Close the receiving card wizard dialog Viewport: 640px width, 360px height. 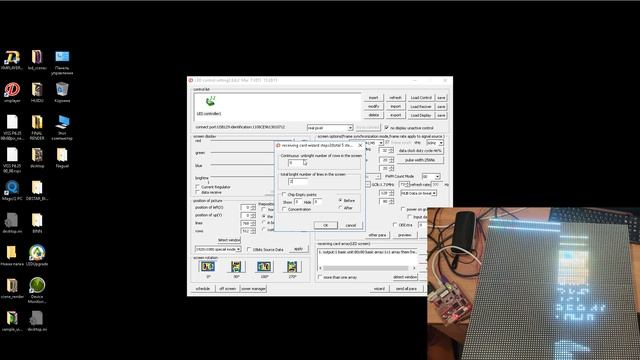click(x=360, y=145)
